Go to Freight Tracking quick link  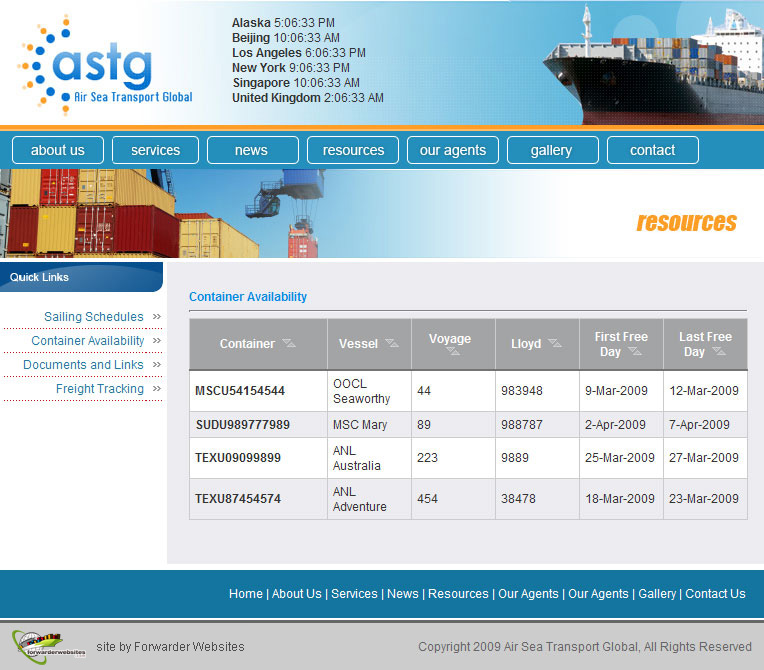coord(100,389)
